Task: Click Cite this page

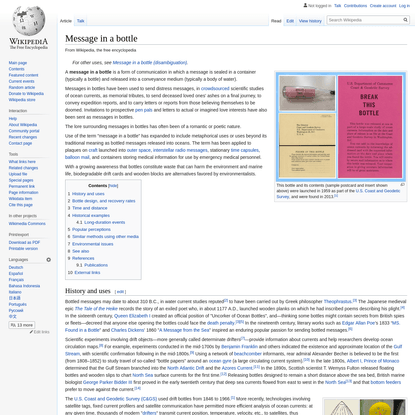Action: click(21, 205)
